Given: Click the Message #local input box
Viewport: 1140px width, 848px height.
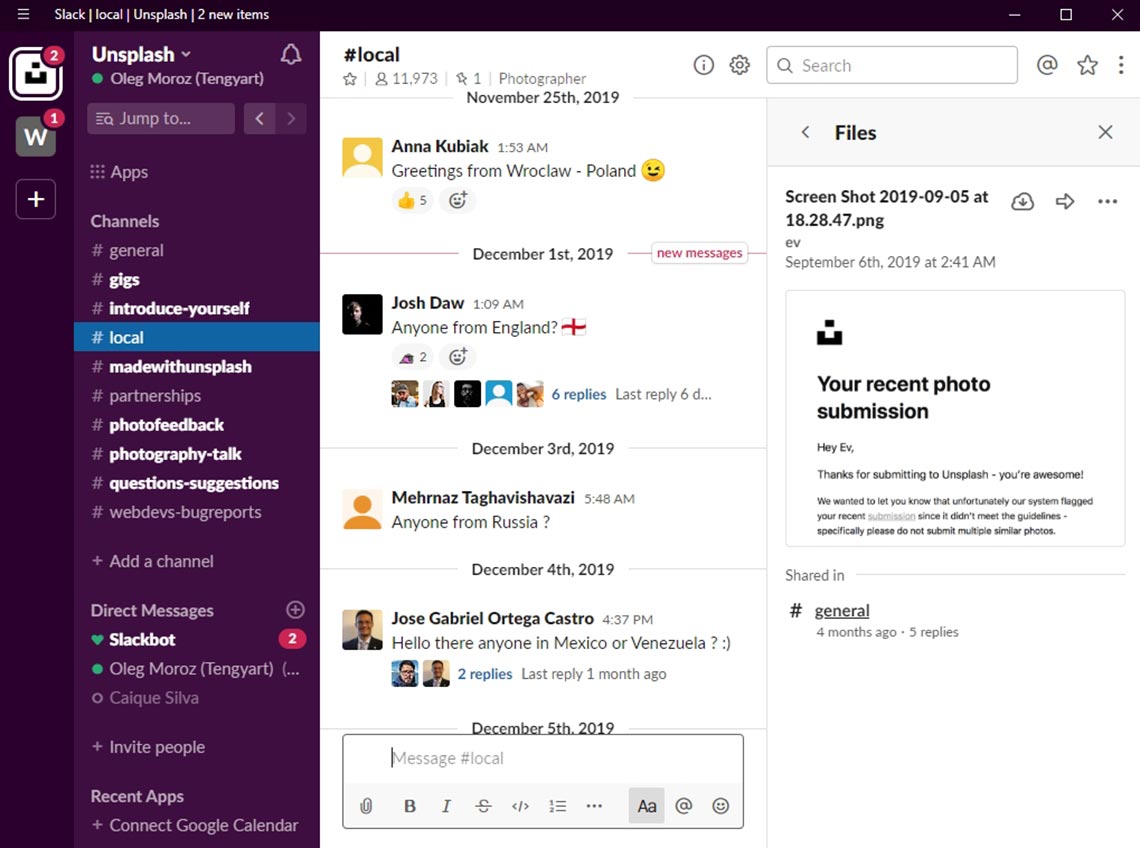Looking at the screenshot, I should click(x=542, y=758).
